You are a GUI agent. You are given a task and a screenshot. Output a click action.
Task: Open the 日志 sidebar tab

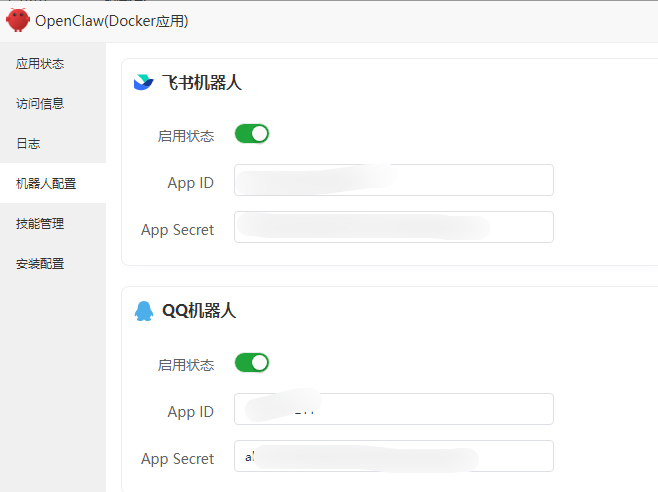point(53,143)
